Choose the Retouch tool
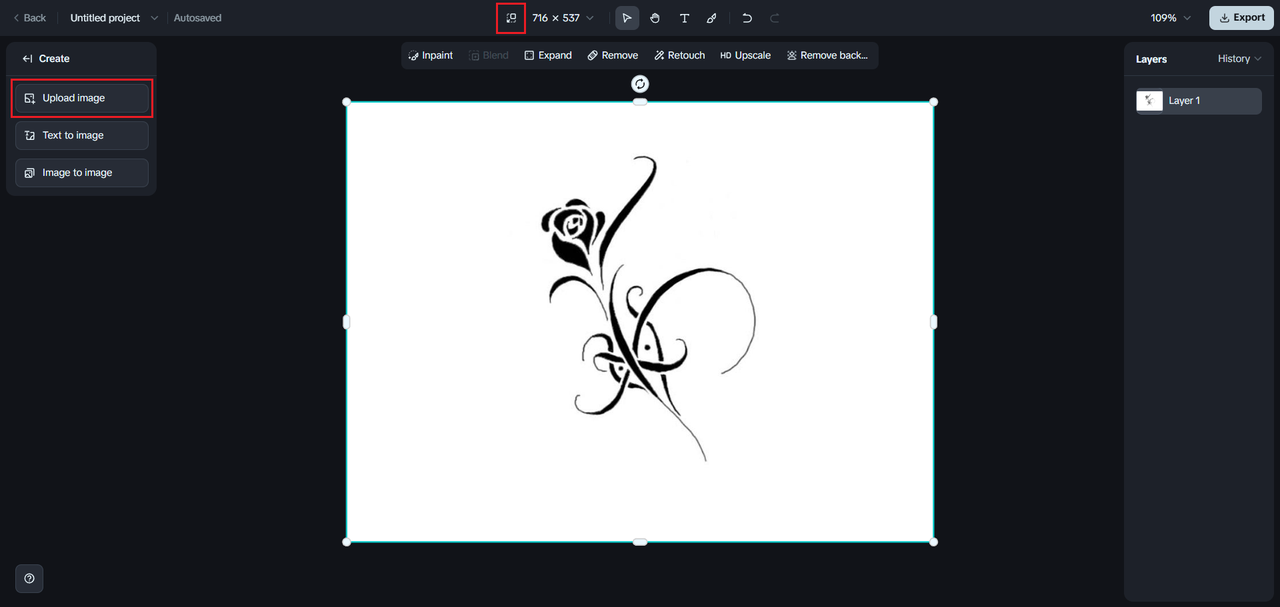 pyautogui.click(x=680, y=56)
